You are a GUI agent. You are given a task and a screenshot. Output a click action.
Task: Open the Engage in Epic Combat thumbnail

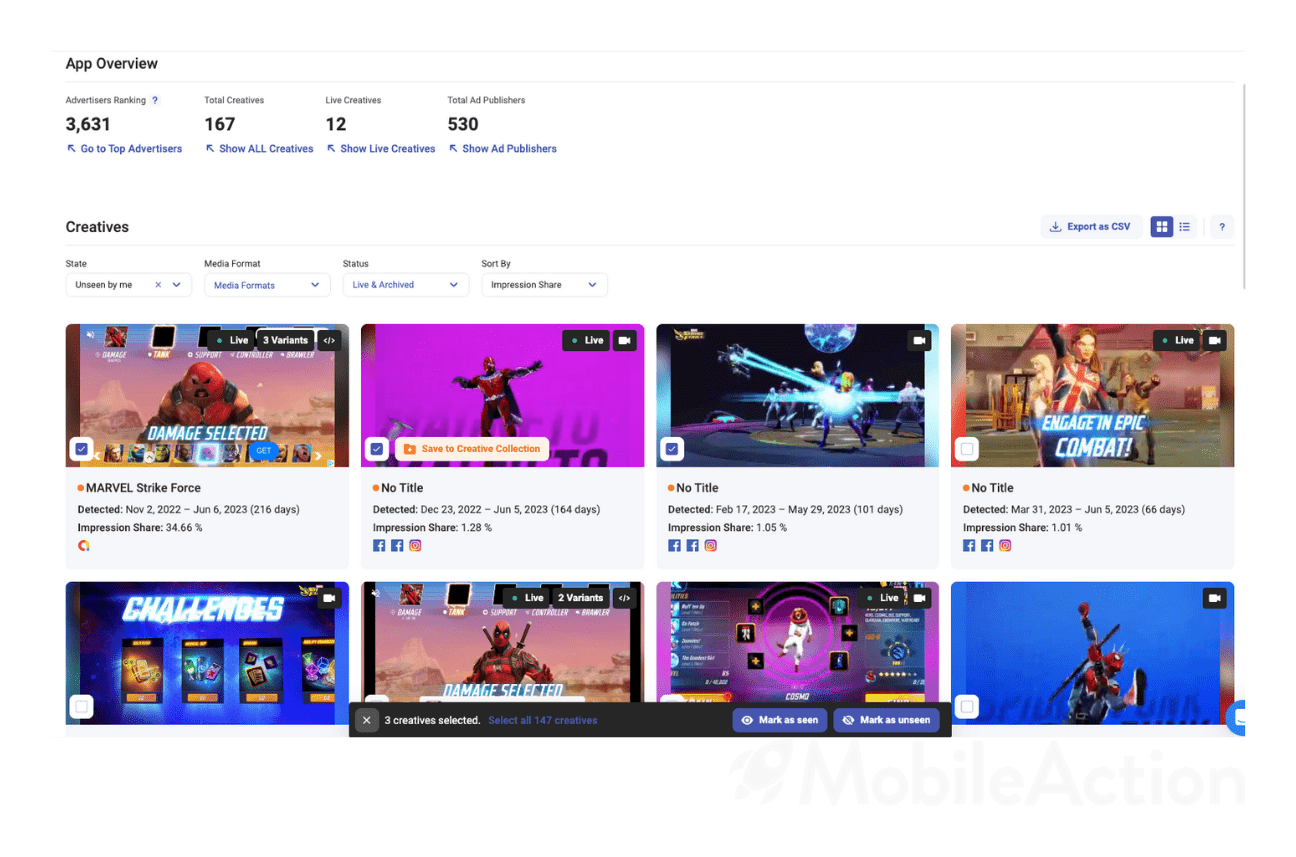(x=1092, y=395)
